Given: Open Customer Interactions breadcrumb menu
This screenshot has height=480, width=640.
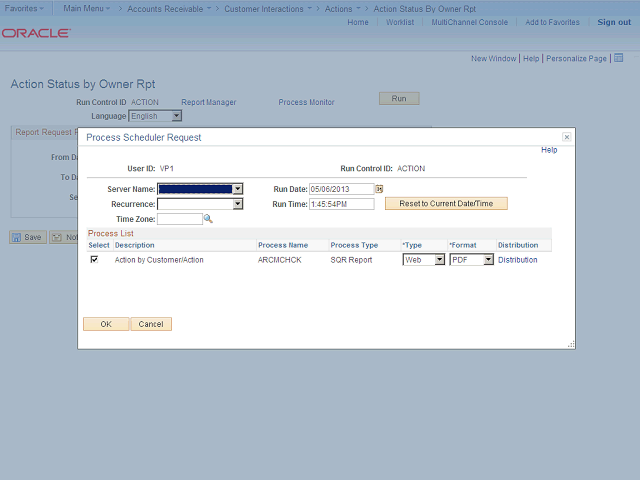Looking at the screenshot, I should pyautogui.click(x=268, y=9).
